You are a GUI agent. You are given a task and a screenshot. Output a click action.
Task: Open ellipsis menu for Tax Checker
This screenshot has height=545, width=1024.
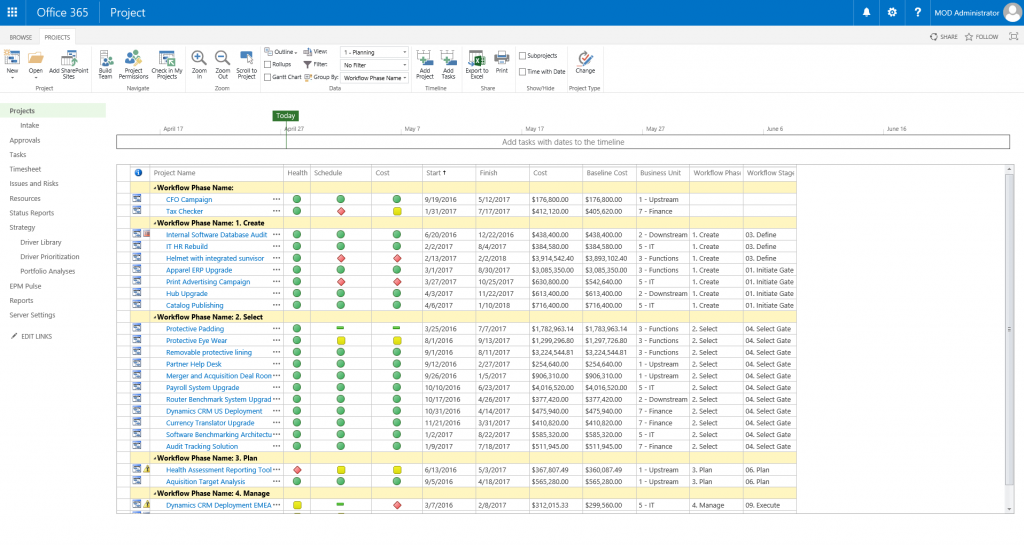[276, 211]
